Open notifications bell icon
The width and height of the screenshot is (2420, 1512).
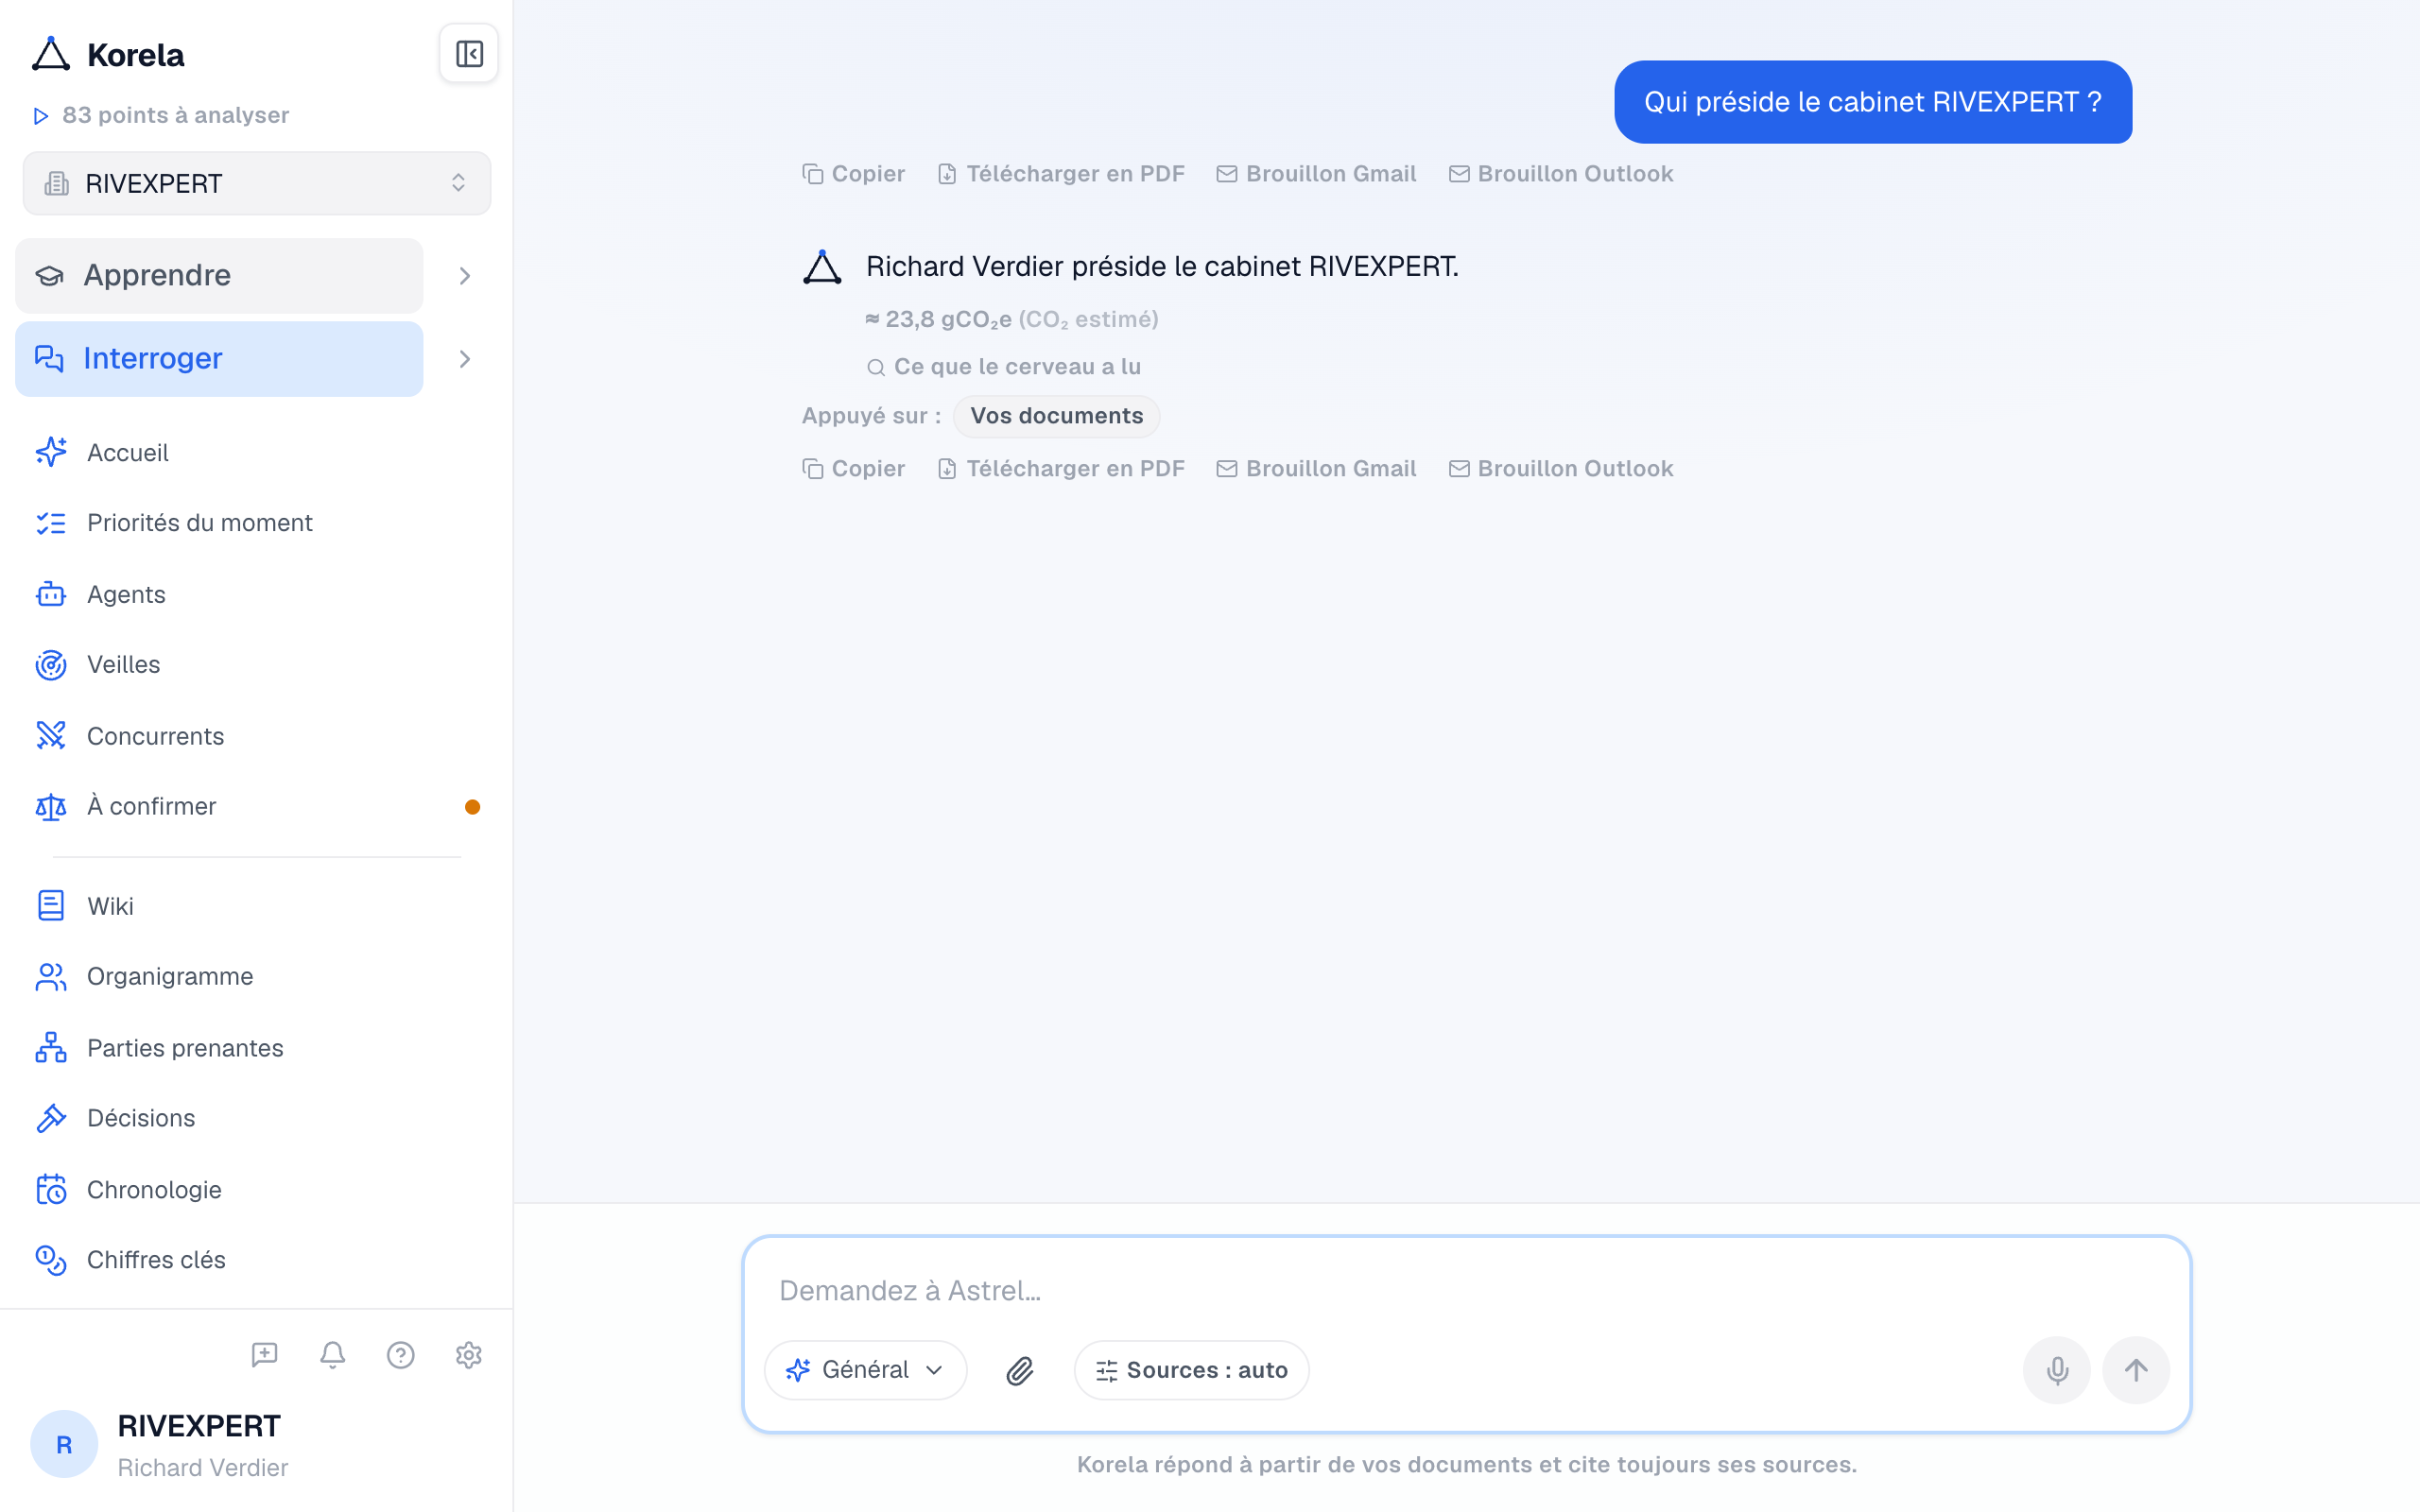pos(332,1355)
